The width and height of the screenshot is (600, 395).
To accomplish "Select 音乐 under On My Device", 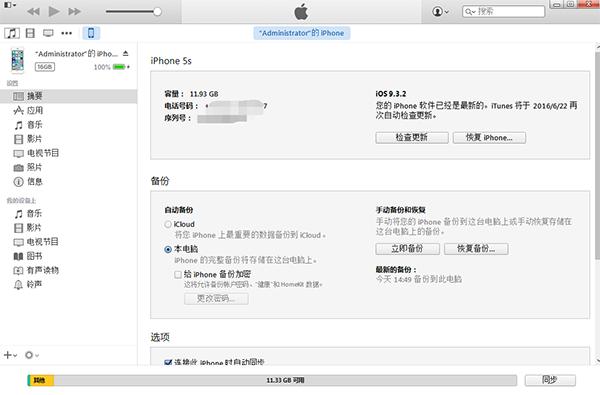I will tap(34, 214).
